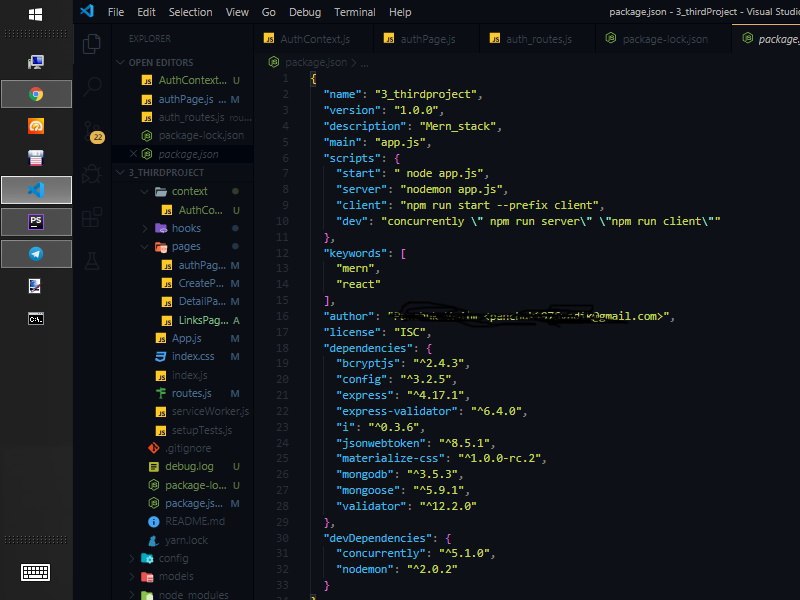Click the Windows Start button

(x=36, y=15)
